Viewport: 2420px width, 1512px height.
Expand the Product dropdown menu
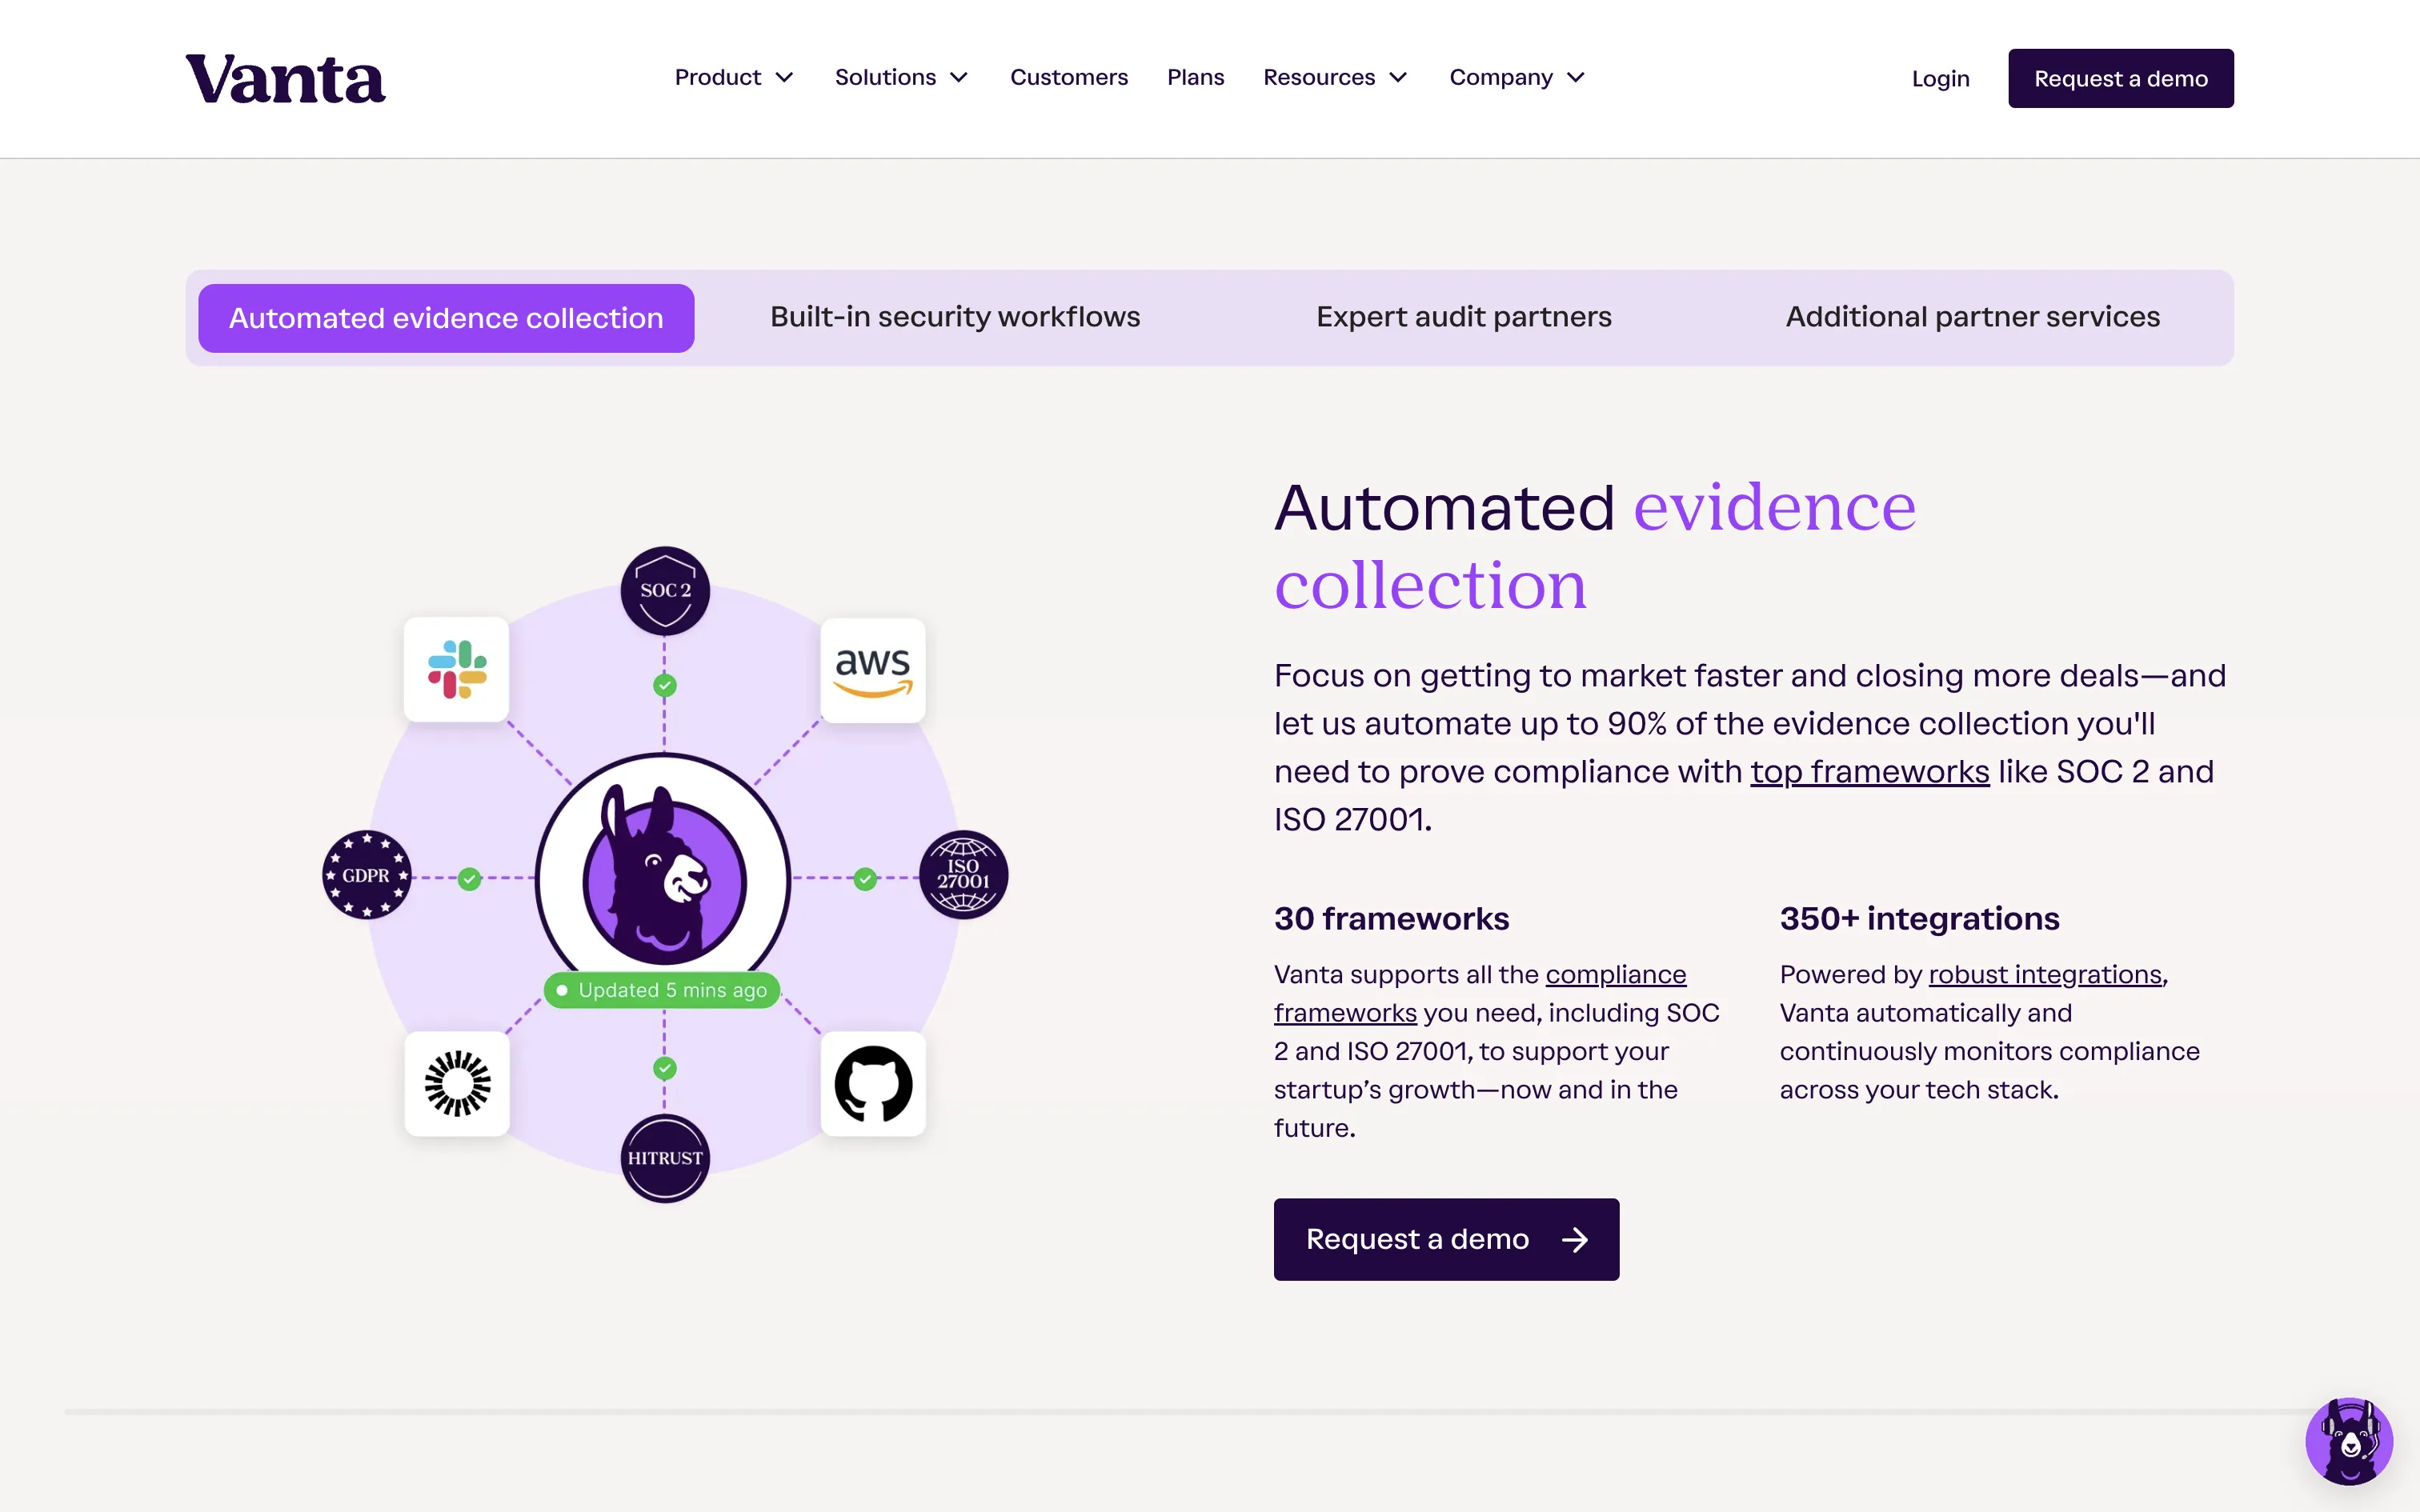coord(733,78)
